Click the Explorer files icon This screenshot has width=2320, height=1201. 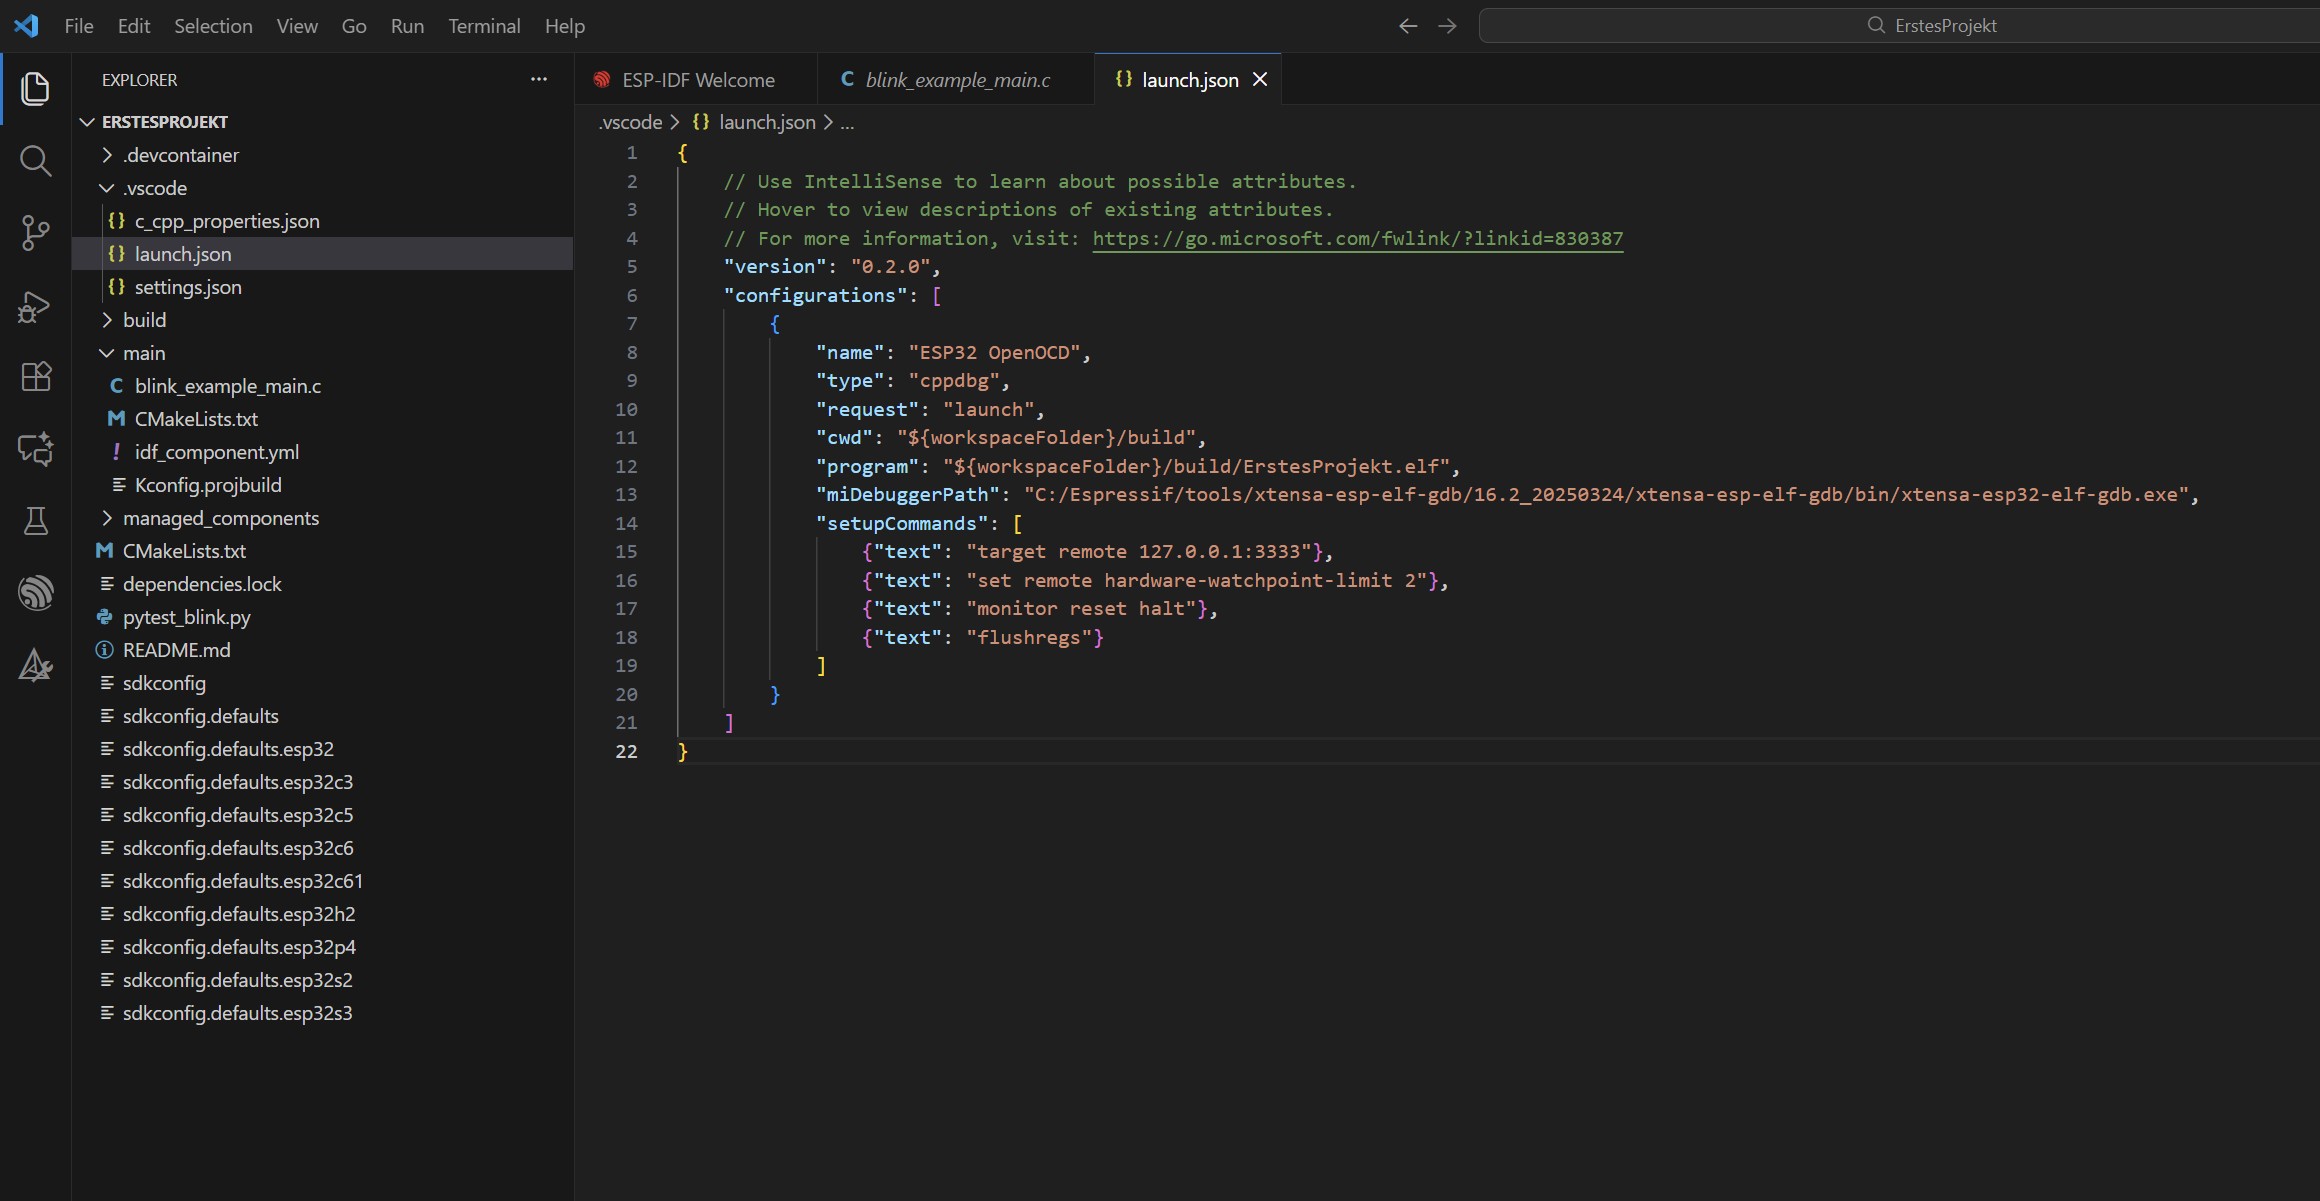click(35, 89)
